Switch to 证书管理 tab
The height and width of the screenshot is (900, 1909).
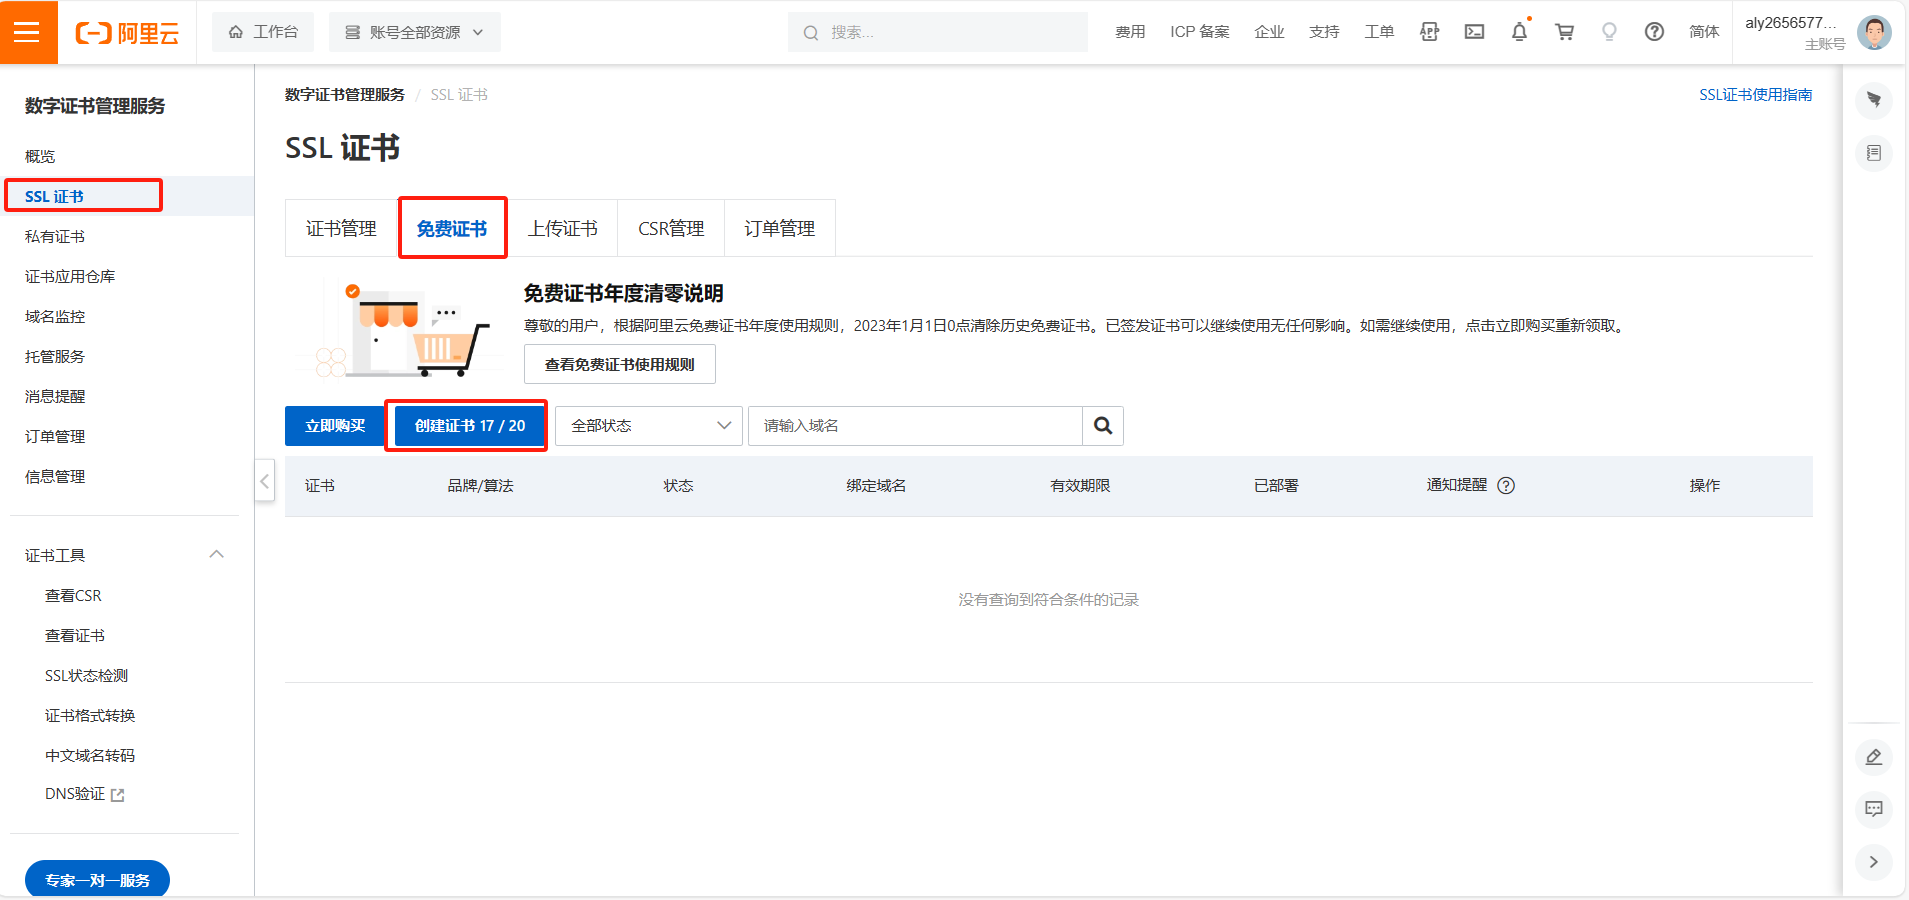point(341,228)
